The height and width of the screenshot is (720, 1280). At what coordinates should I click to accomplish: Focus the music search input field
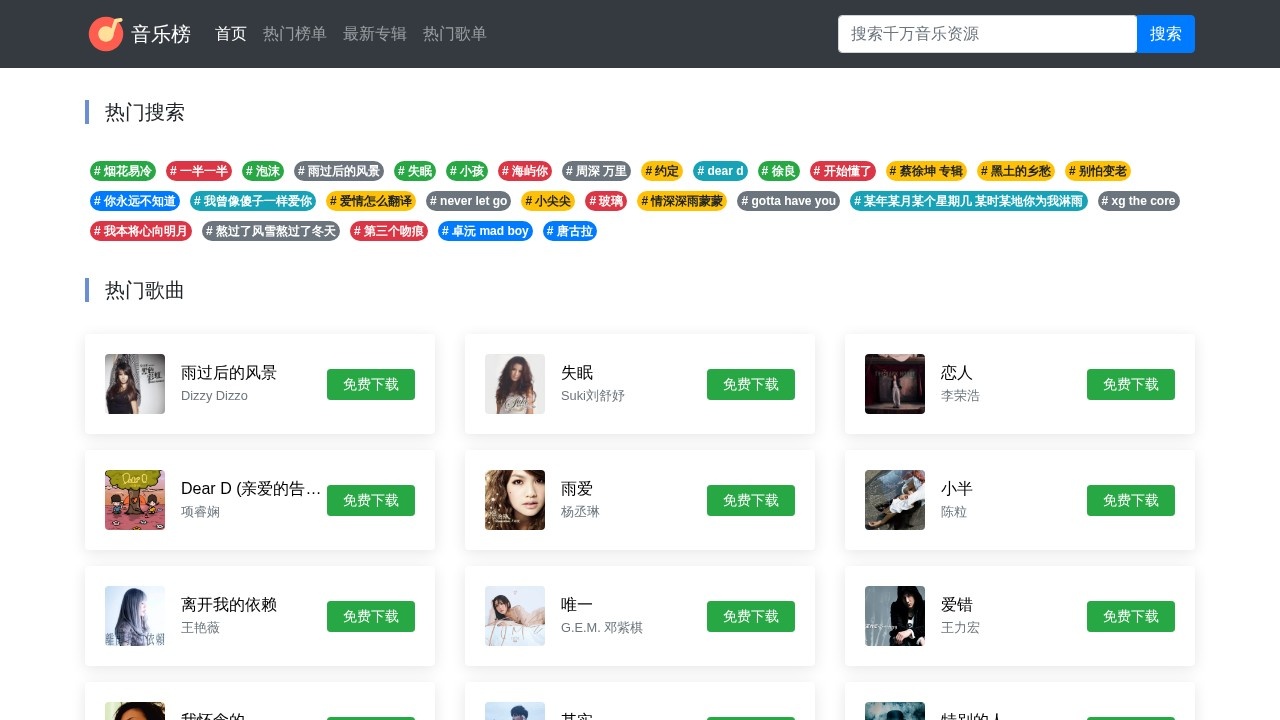coord(987,34)
